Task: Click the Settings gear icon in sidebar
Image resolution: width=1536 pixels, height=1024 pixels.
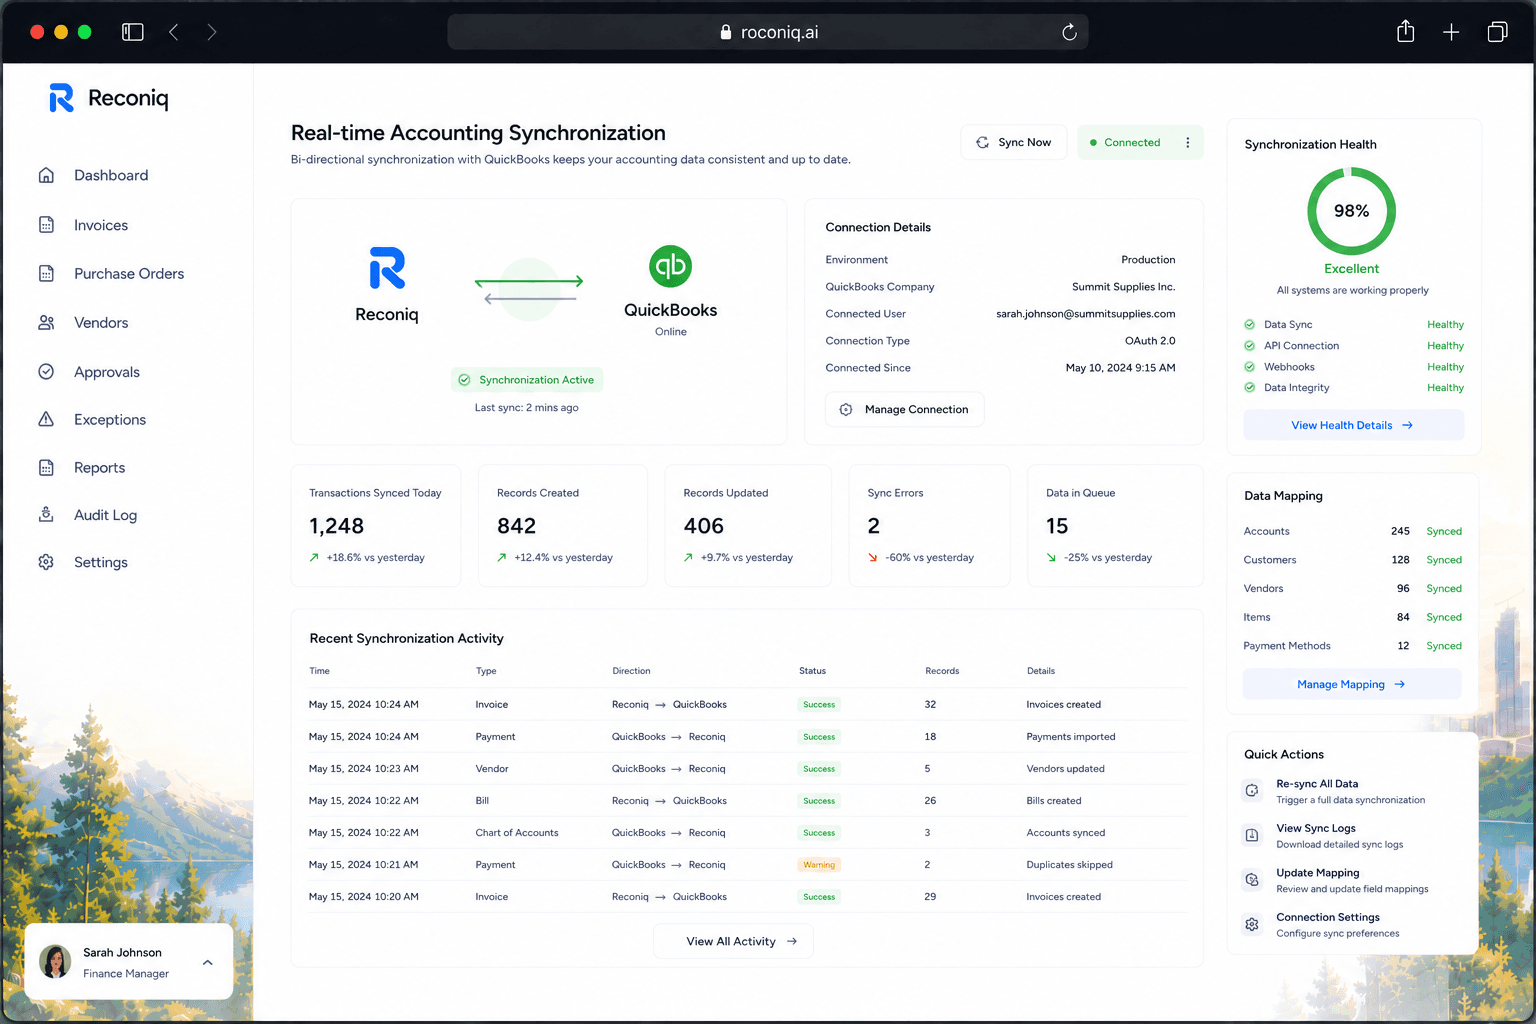Action: click(46, 562)
